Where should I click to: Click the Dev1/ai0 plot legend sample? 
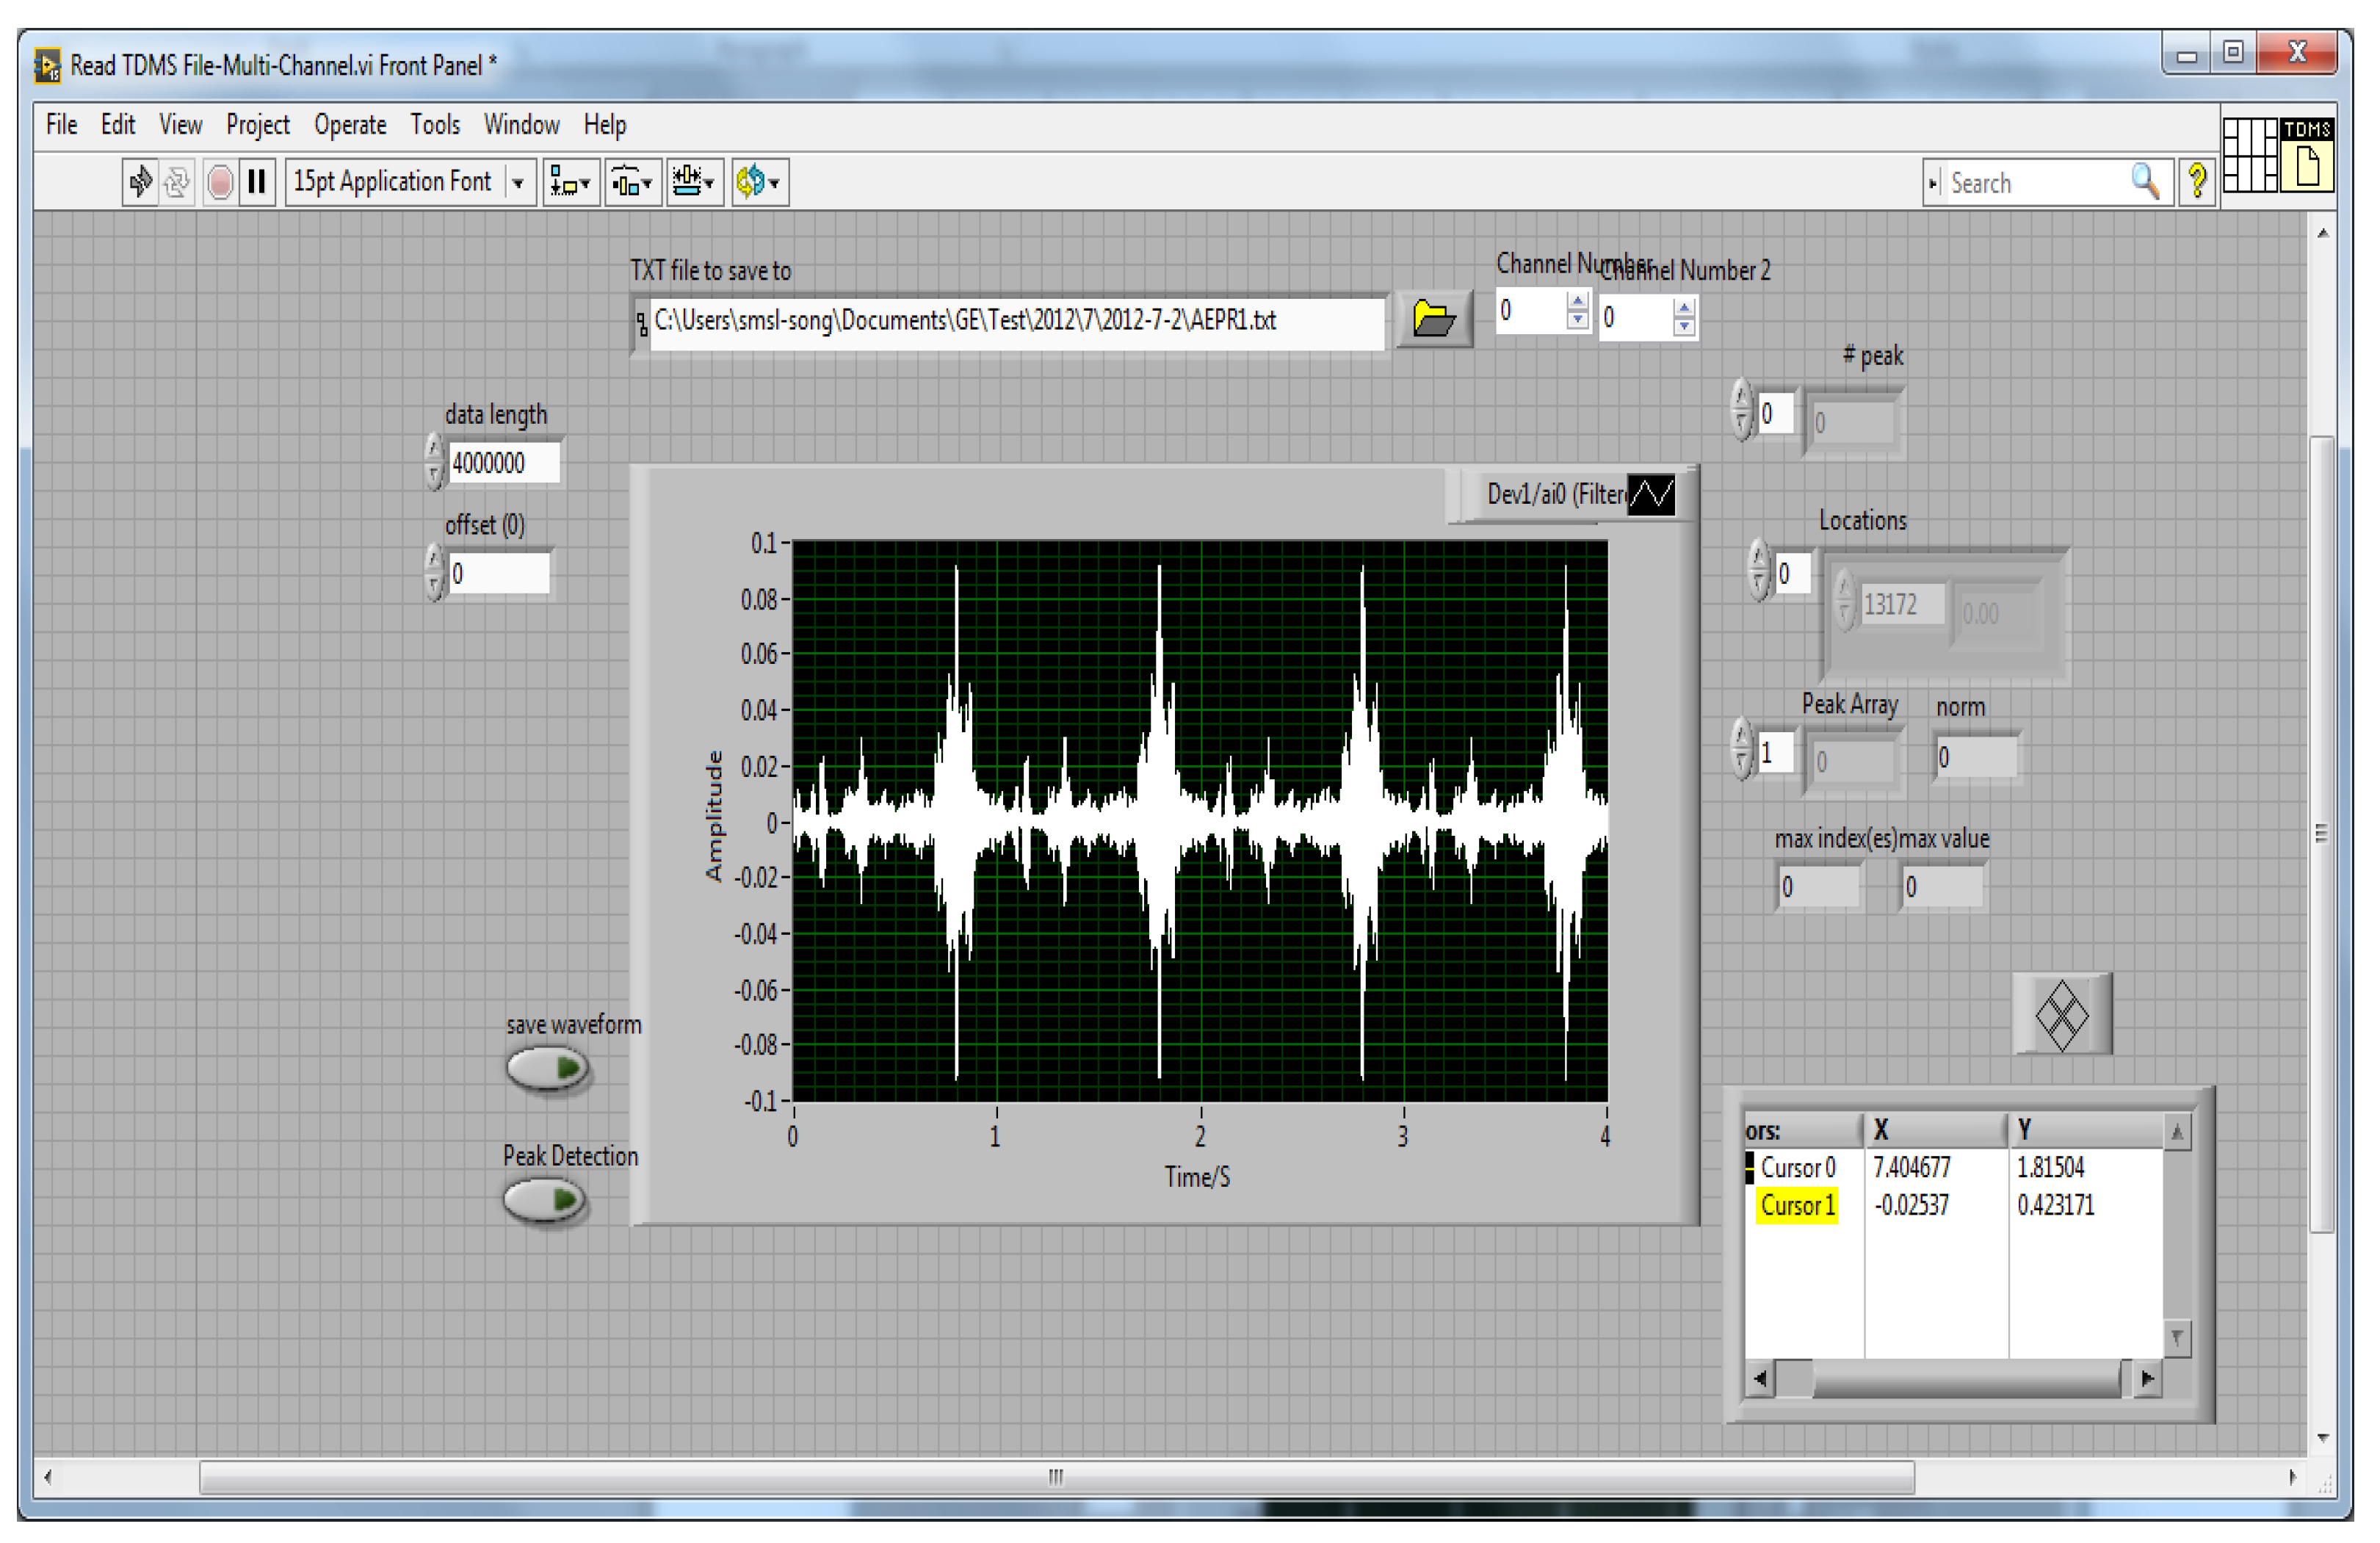click(x=1650, y=494)
